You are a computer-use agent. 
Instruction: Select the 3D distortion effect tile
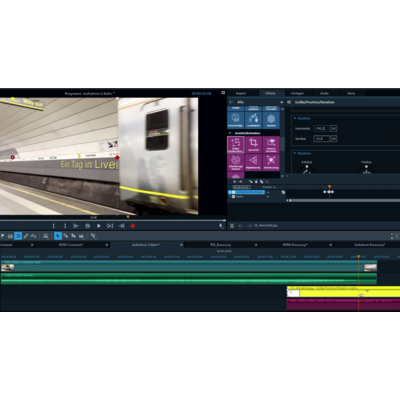click(271, 162)
